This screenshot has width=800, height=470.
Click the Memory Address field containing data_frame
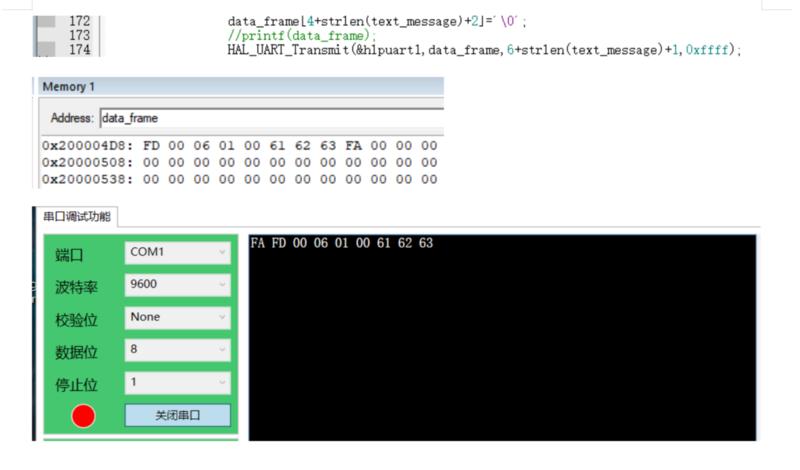272,118
